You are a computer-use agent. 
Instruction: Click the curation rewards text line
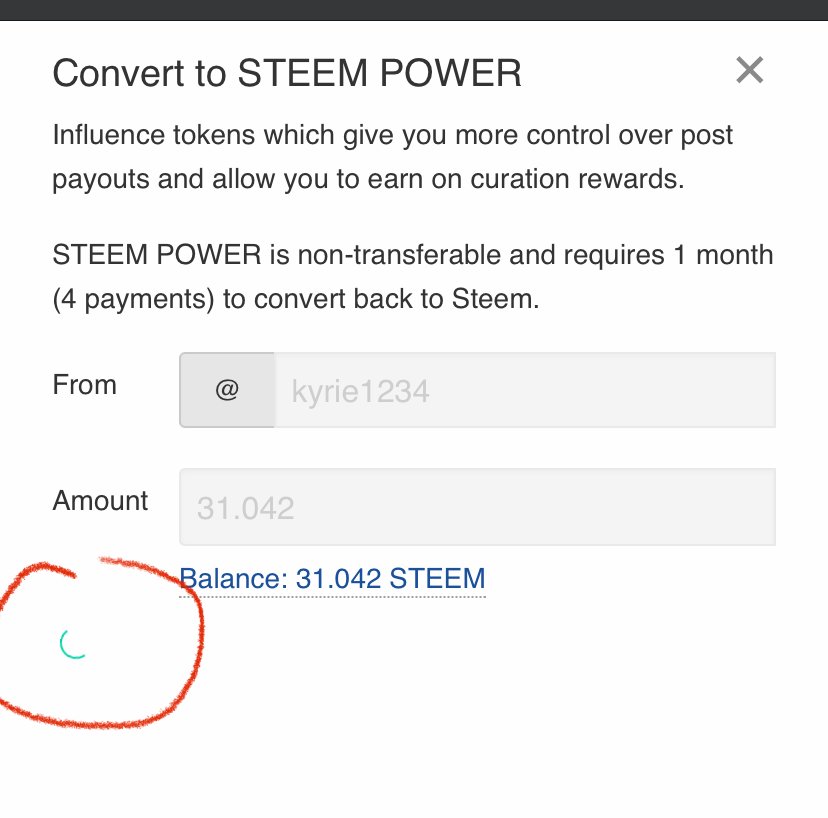[x=368, y=180]
